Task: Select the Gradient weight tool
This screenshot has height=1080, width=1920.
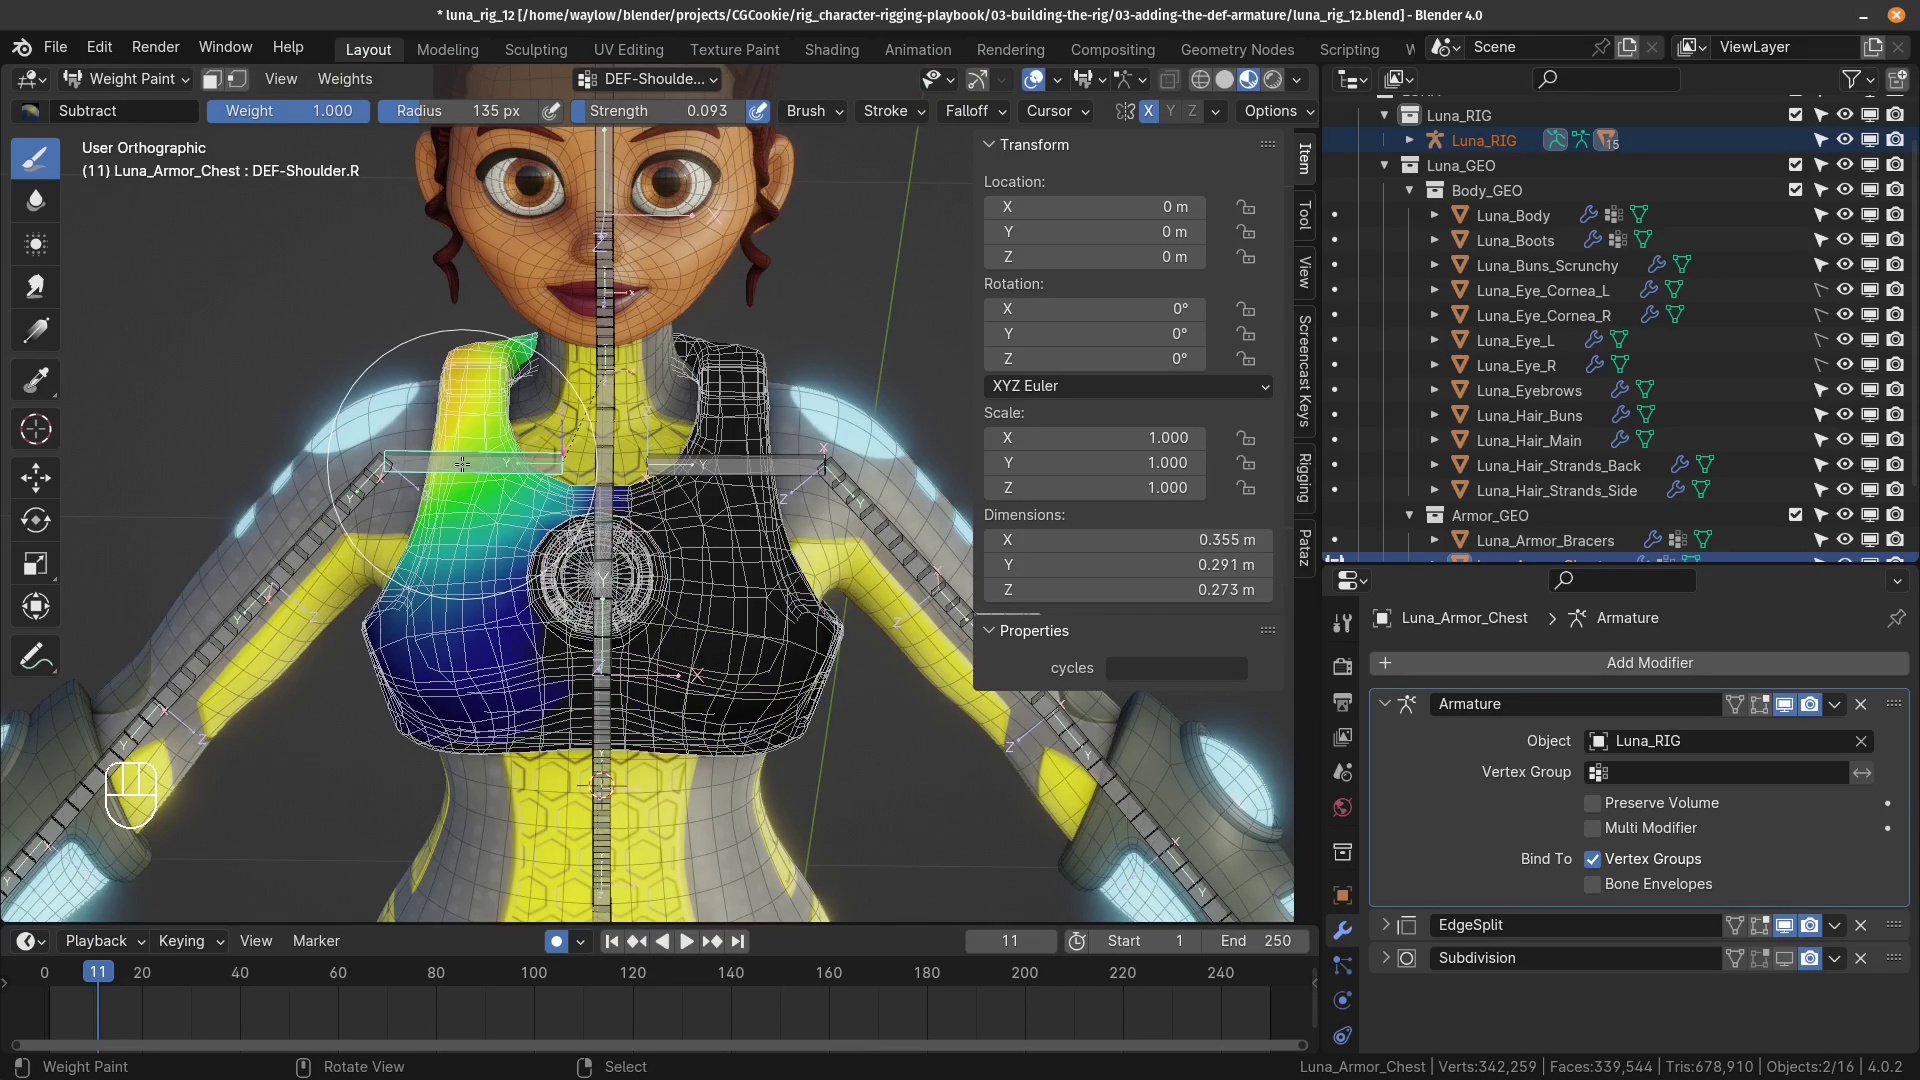Action: point(36,330)
